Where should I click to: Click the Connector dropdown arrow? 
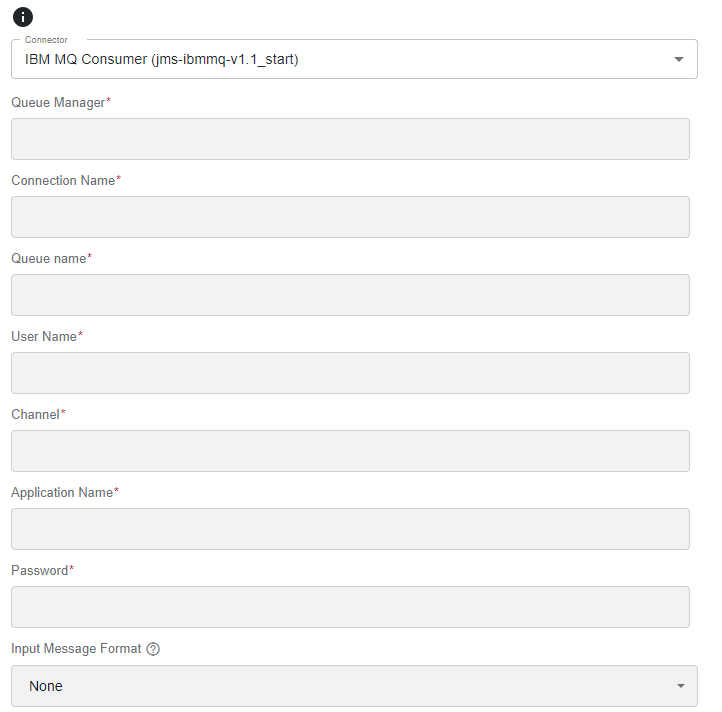678,59
